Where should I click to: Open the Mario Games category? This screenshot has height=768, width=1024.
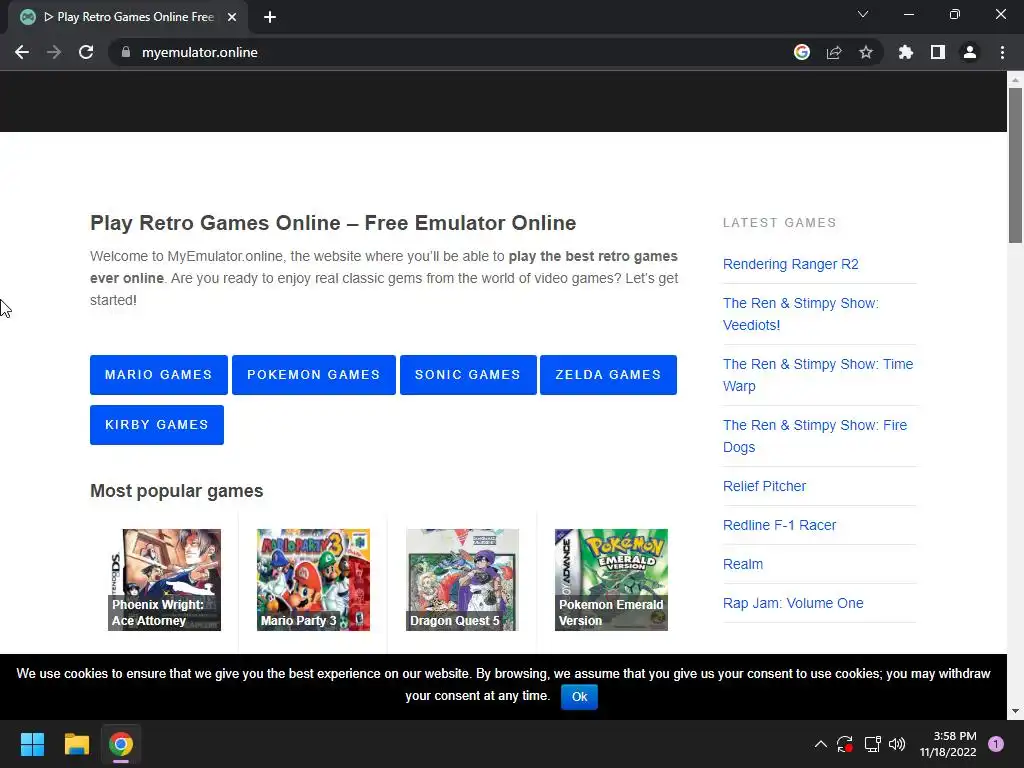[x=159, y=375]
